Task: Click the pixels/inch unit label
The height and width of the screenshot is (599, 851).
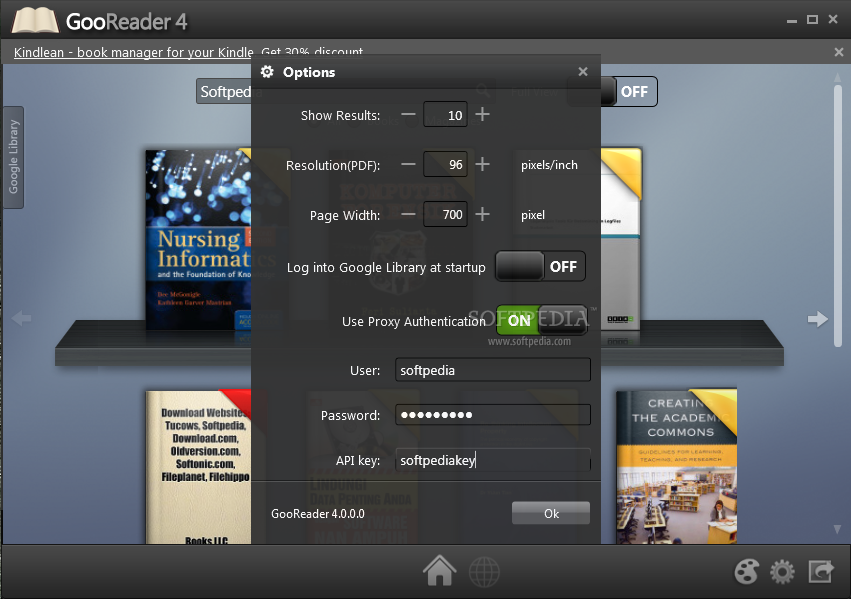Action: coord(549,165)
